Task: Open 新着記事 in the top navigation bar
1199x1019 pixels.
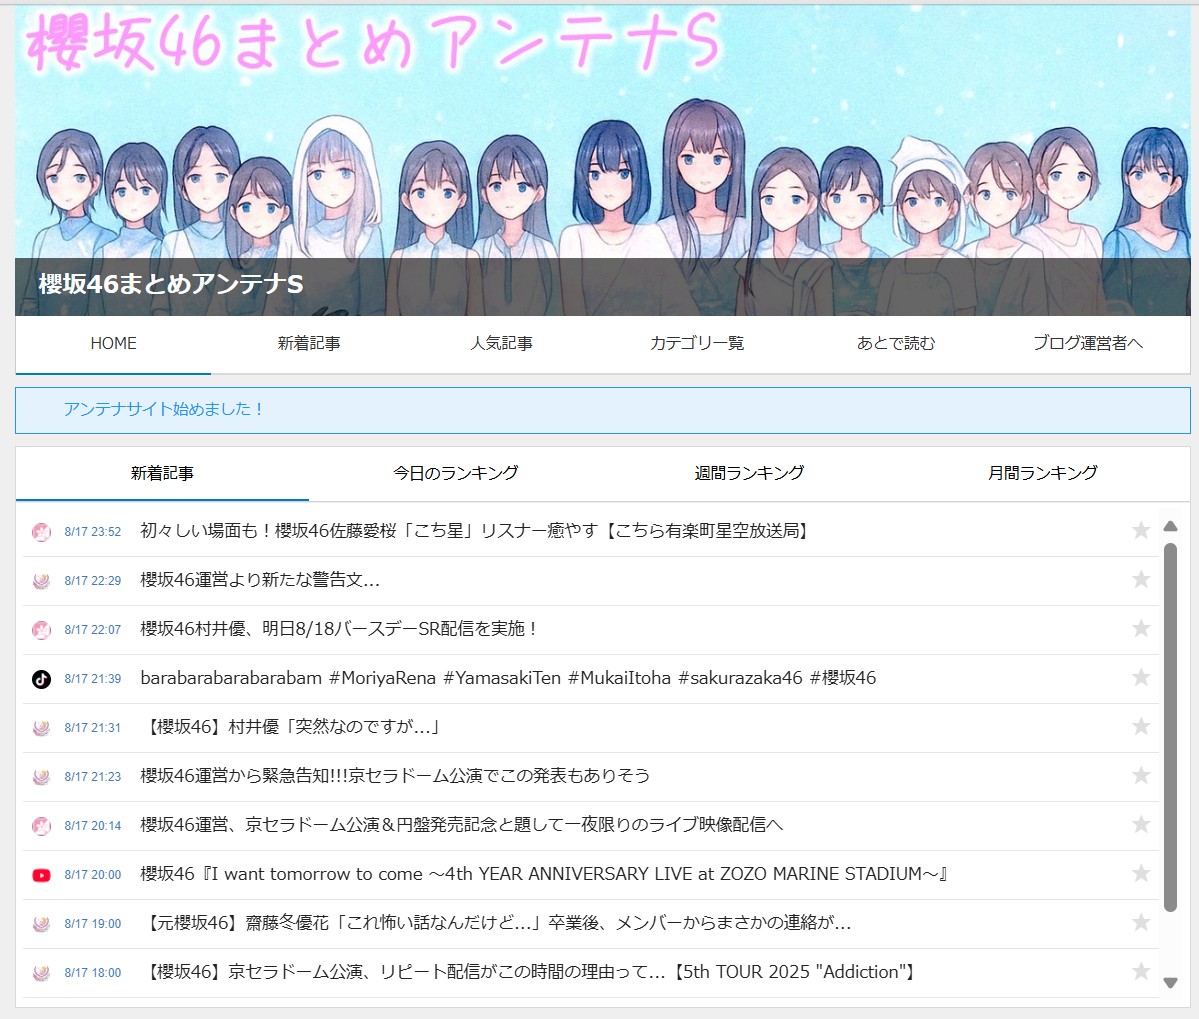Action: (309, 344)
